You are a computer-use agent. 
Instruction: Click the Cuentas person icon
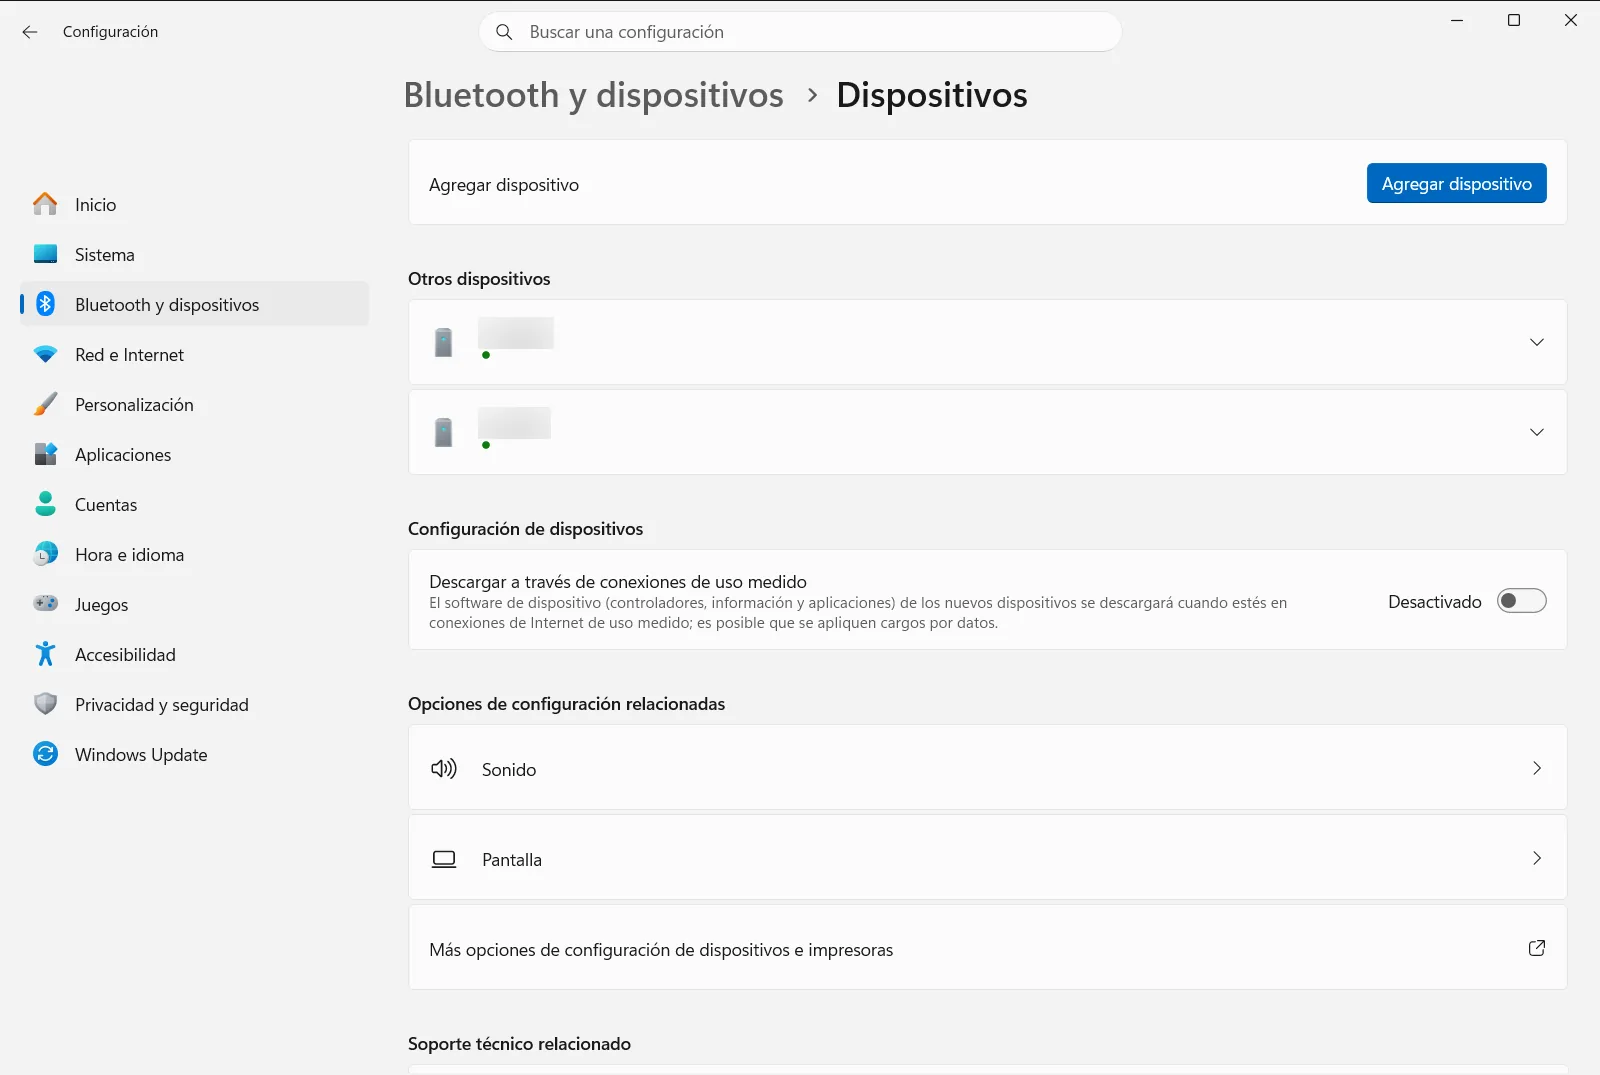[45, 504]
